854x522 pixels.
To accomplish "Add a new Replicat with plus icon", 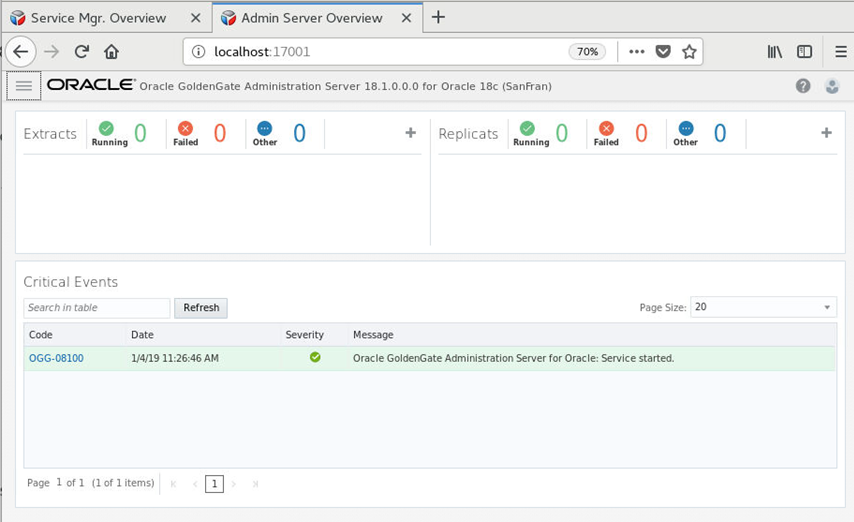I will (x=826, y=133).
